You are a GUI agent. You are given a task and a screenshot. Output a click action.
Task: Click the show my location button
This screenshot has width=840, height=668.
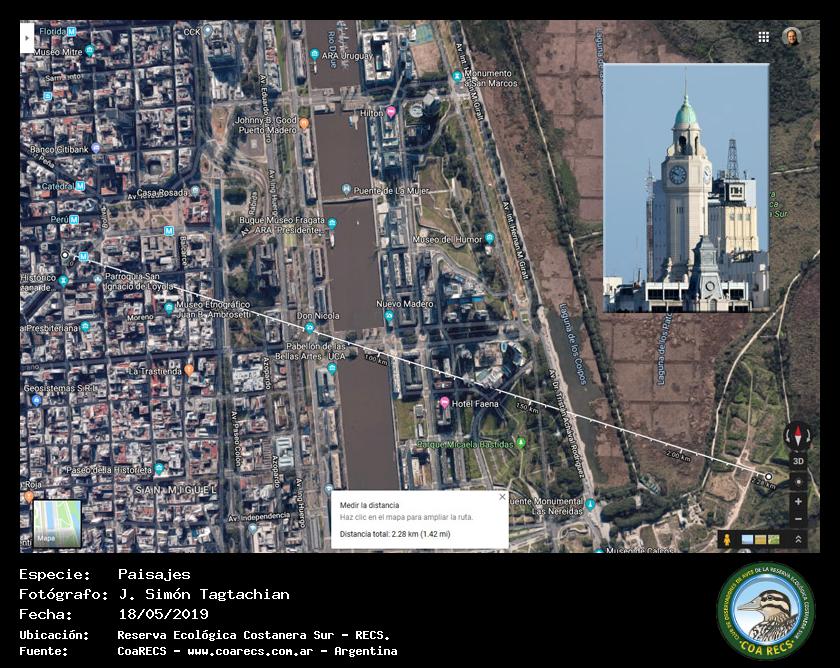(x=798, y=481)
